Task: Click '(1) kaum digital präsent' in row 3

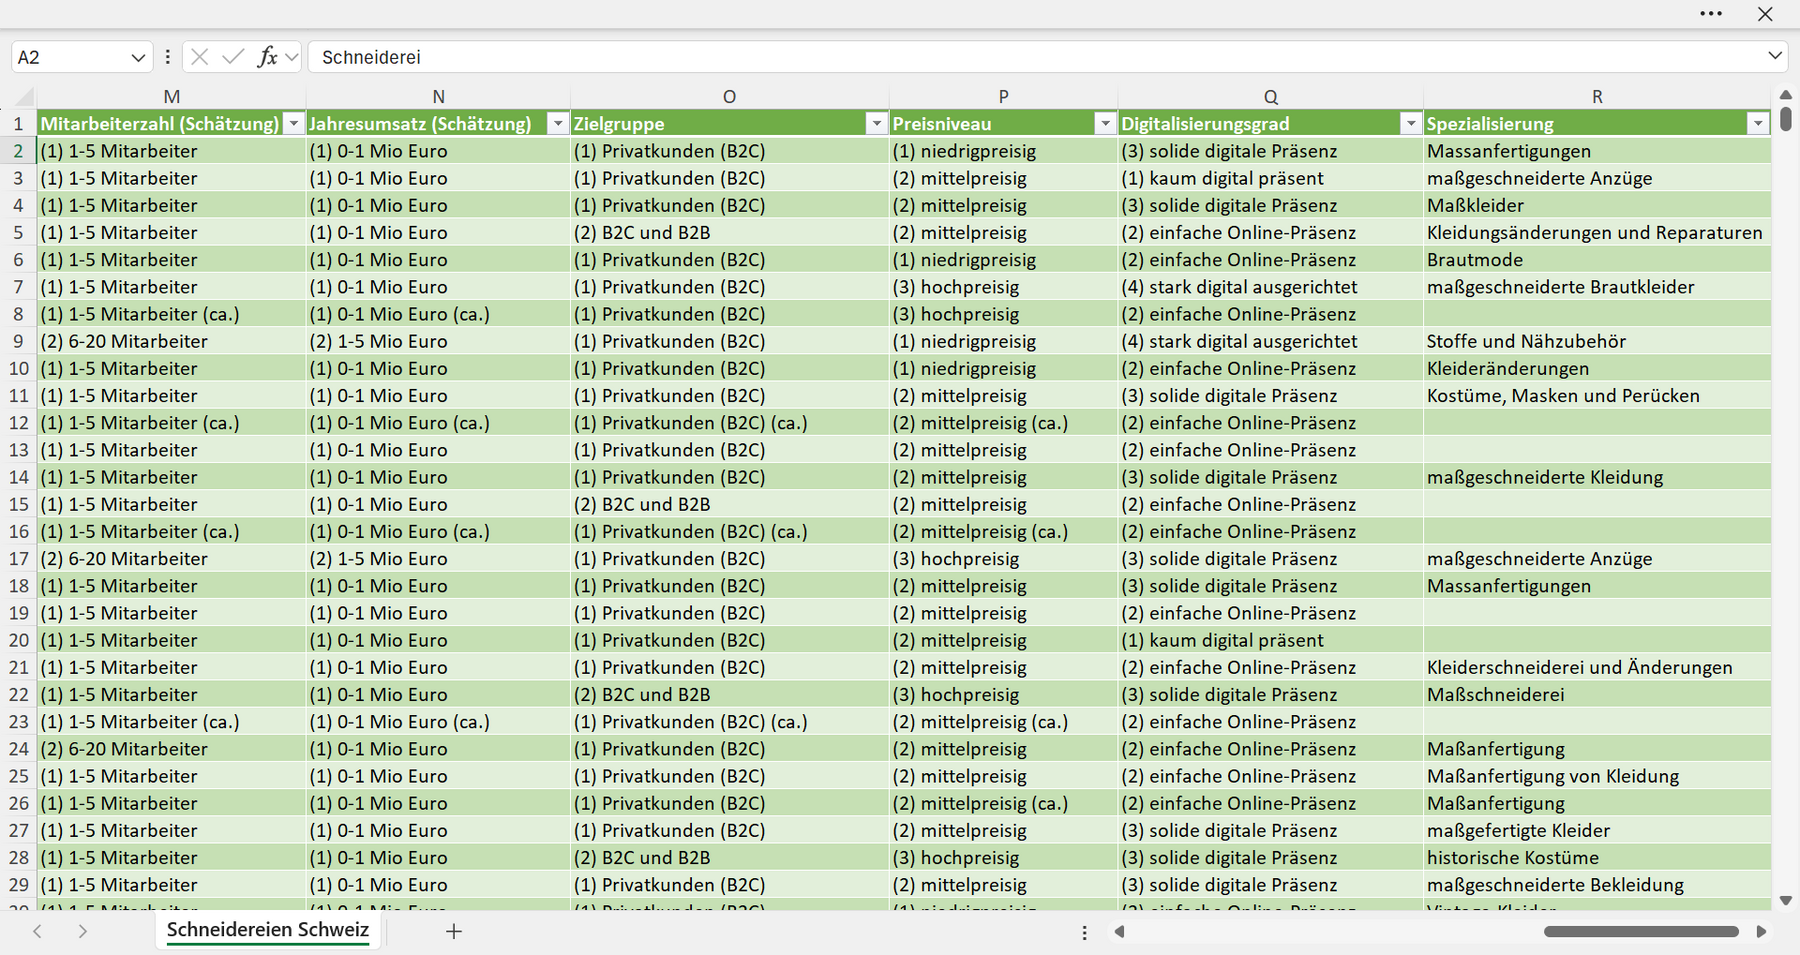Action: [x=1270, y=178]
